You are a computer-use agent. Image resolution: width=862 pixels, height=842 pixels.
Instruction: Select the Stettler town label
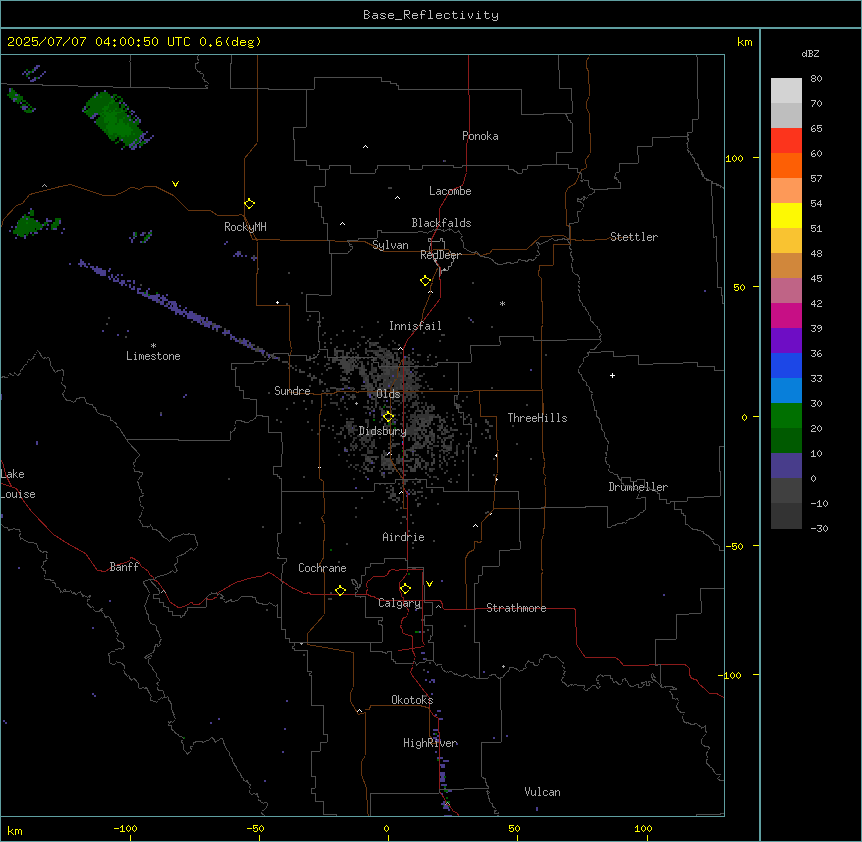(x=634, y=237)
